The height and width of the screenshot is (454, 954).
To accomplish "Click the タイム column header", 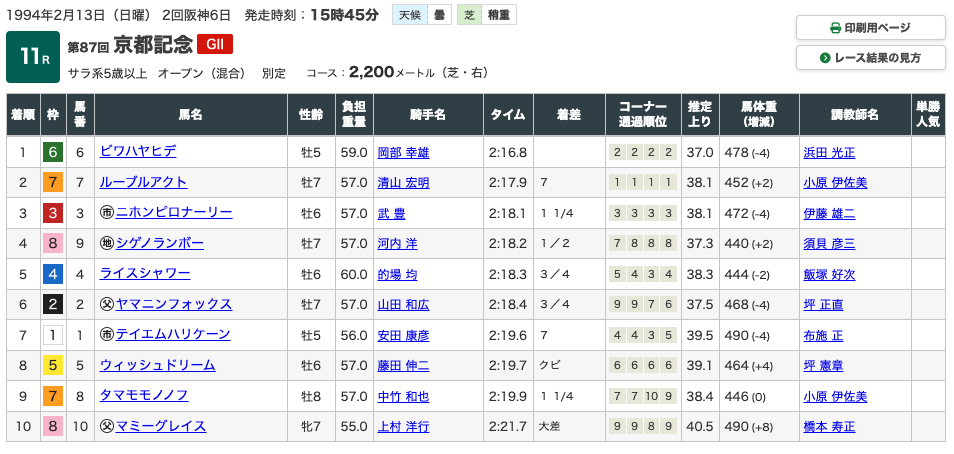I will click(508, 114).
